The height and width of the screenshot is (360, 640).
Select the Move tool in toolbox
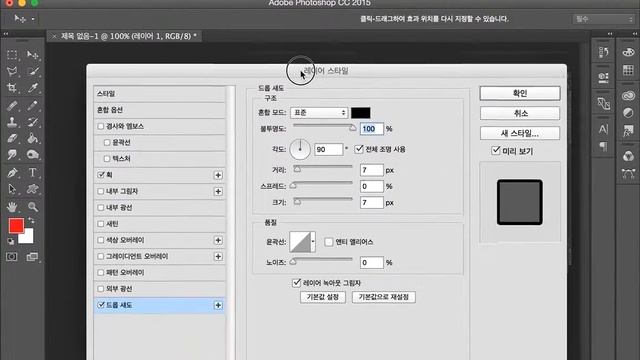pyautogui.click(x=33, y=55)
